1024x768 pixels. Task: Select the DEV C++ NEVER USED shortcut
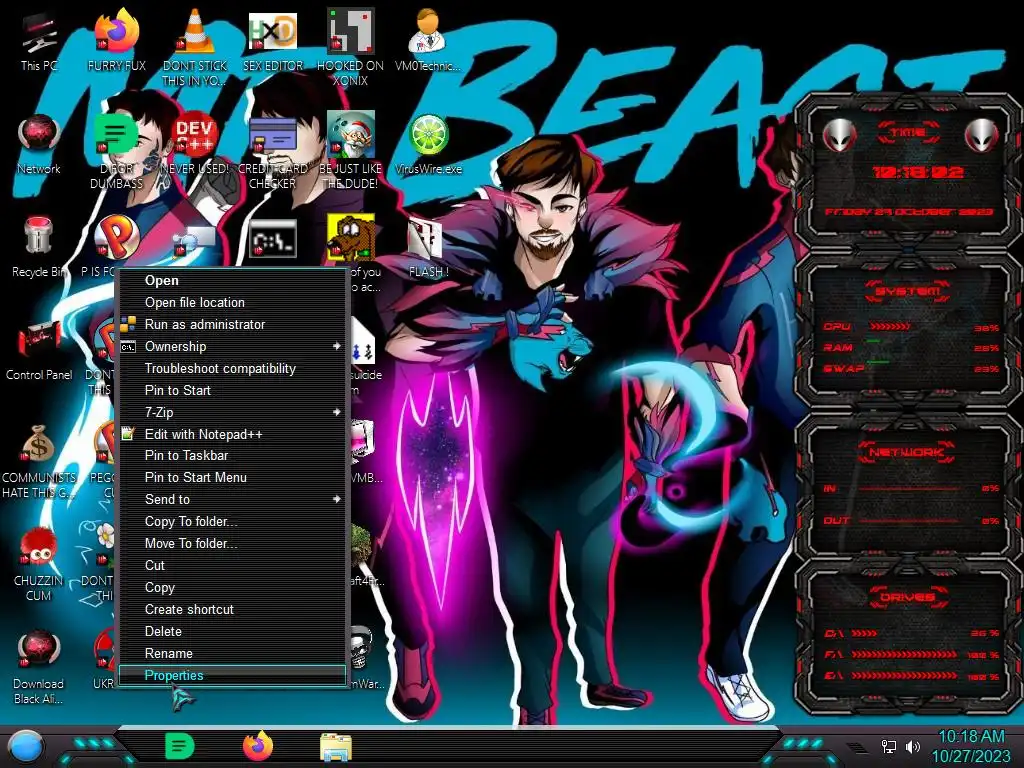click(195, 144)
